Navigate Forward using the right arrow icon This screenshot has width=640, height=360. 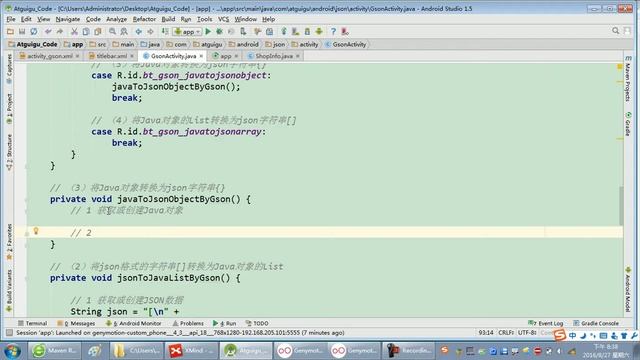[x=150, y=31]
